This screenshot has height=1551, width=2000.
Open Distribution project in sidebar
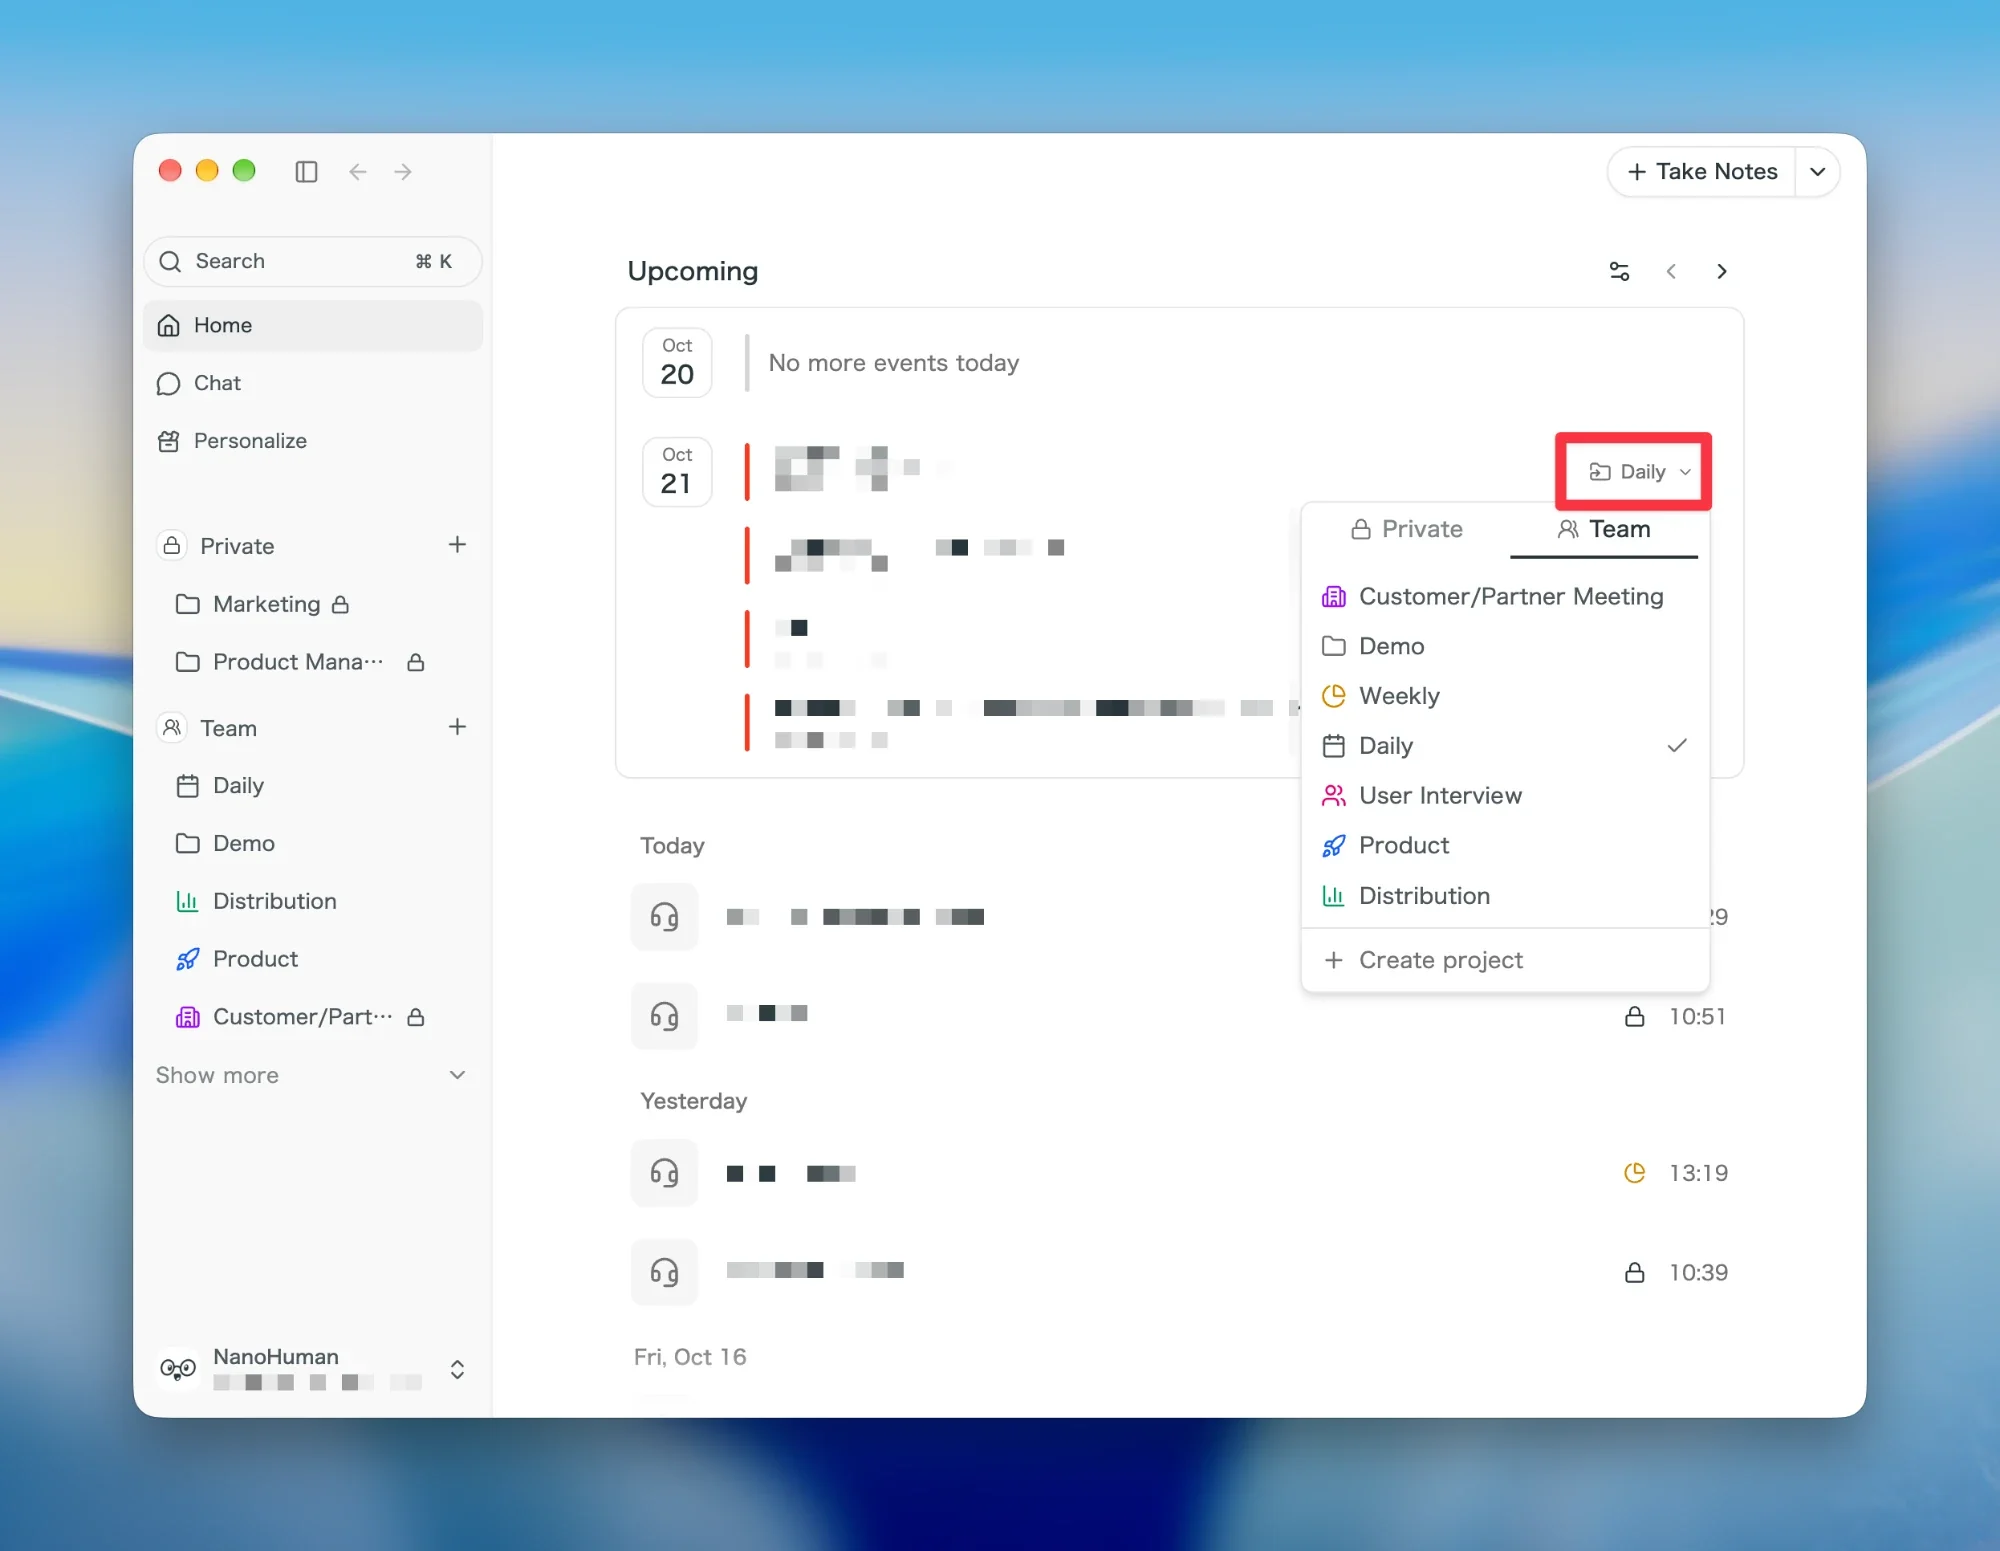pos(313,901)
